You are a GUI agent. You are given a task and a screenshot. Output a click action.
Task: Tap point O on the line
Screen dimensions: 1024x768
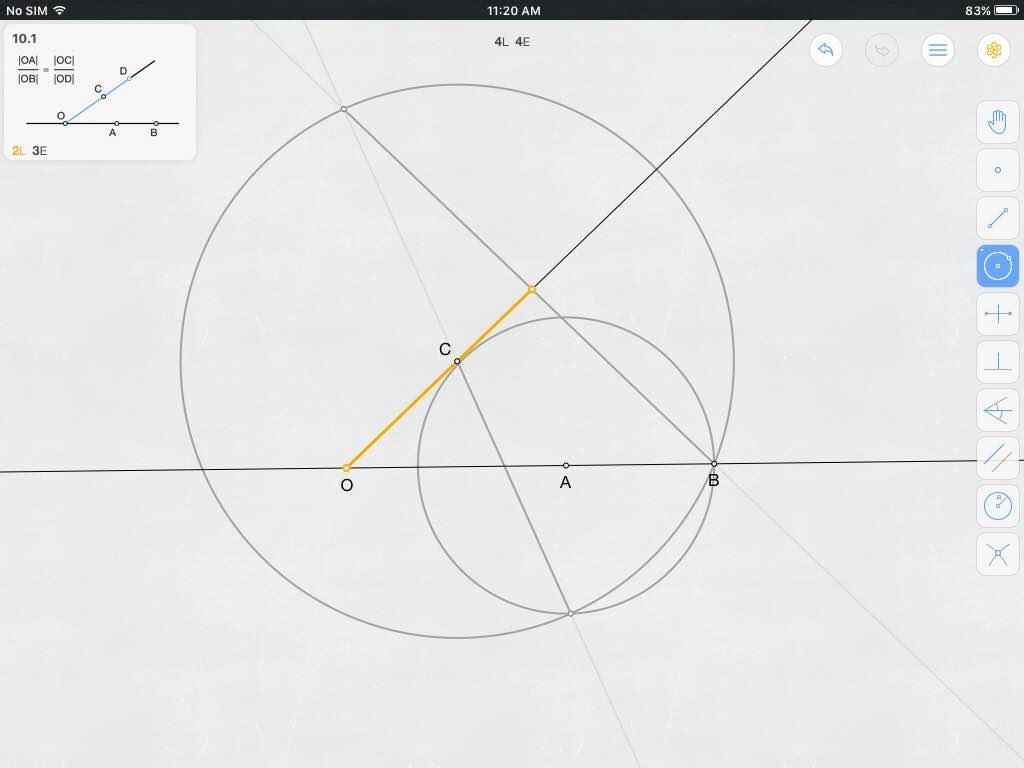tap(346, 468)
